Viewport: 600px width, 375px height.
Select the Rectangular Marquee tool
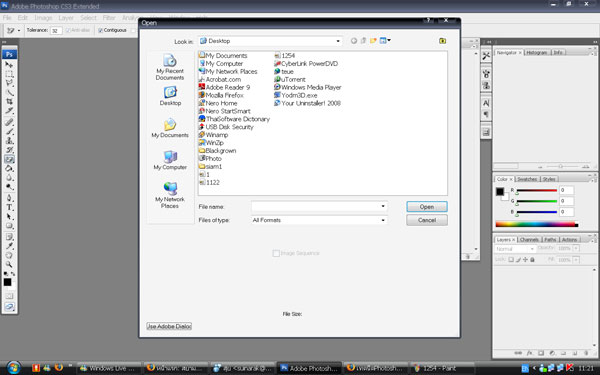9,73
